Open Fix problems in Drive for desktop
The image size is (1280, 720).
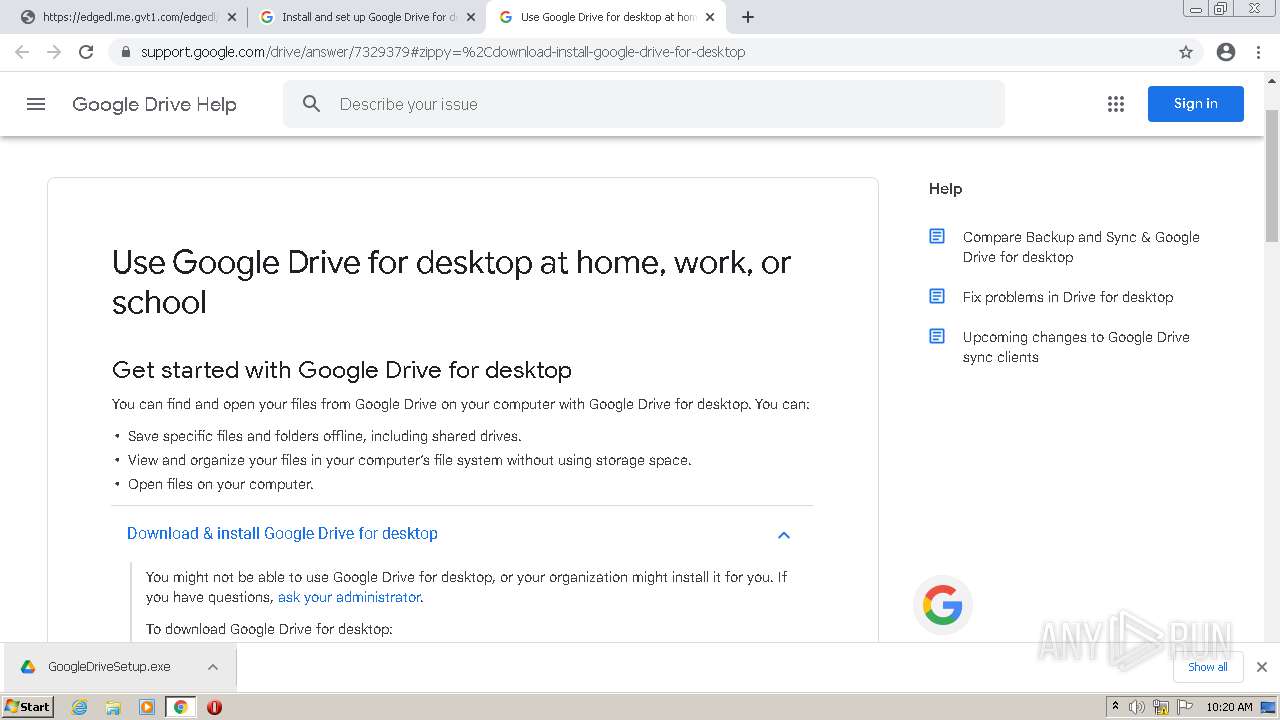pos(1068,297)
